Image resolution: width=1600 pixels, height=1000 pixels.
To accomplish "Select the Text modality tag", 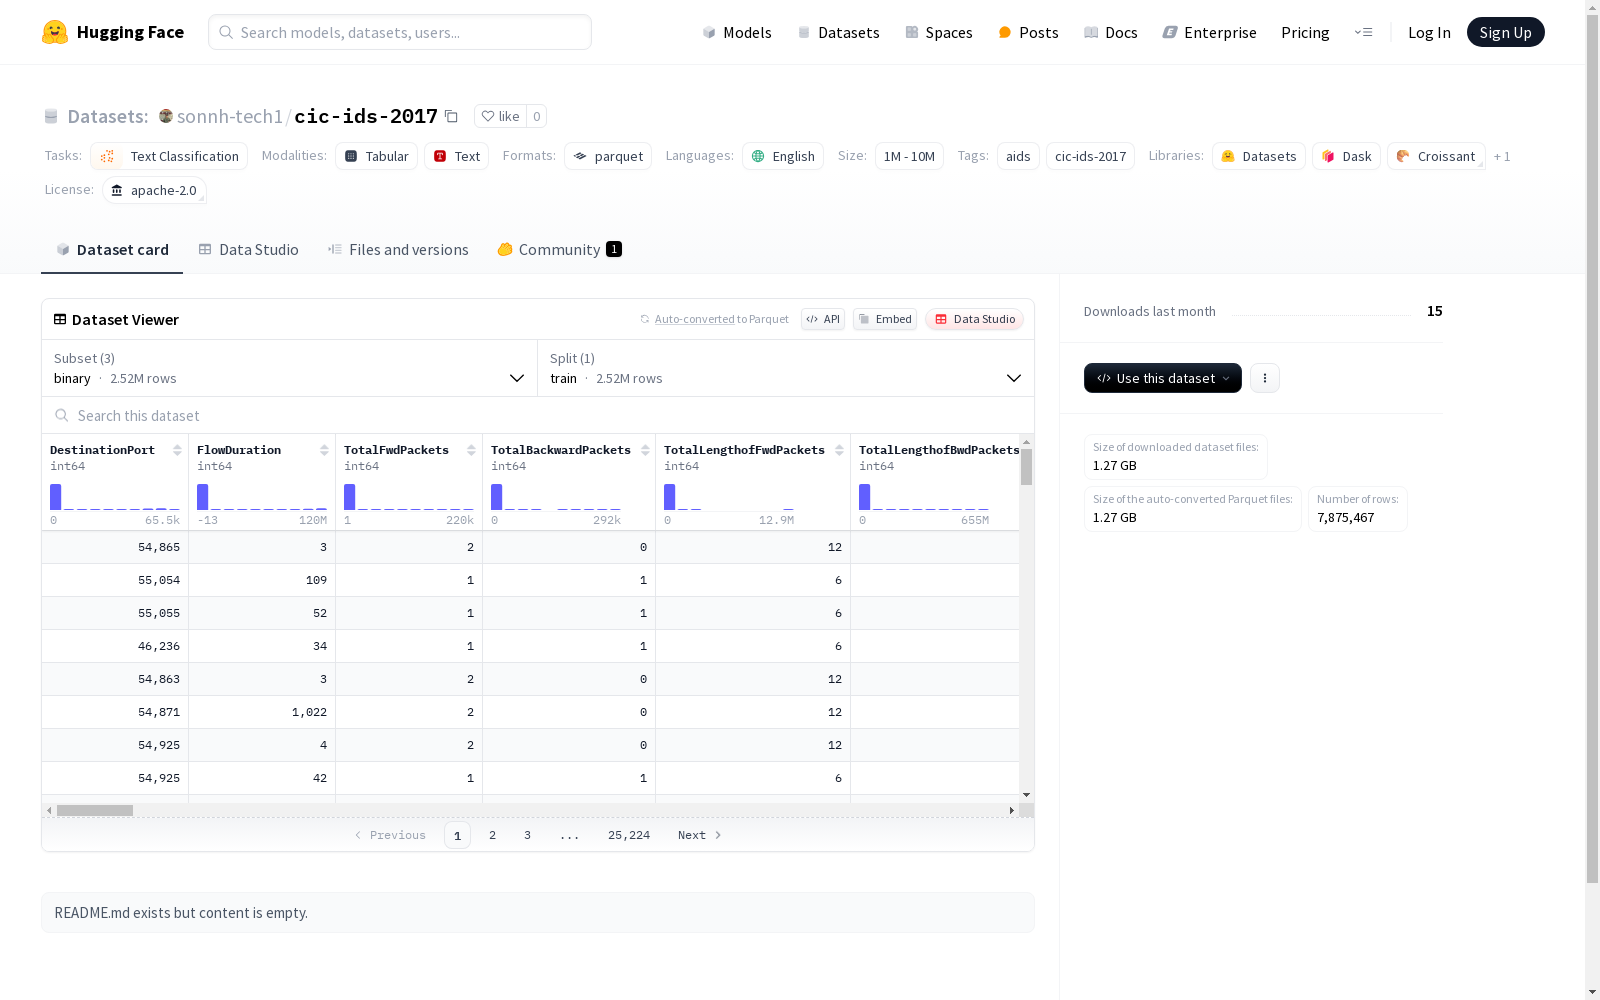I will tap(456, 156).
